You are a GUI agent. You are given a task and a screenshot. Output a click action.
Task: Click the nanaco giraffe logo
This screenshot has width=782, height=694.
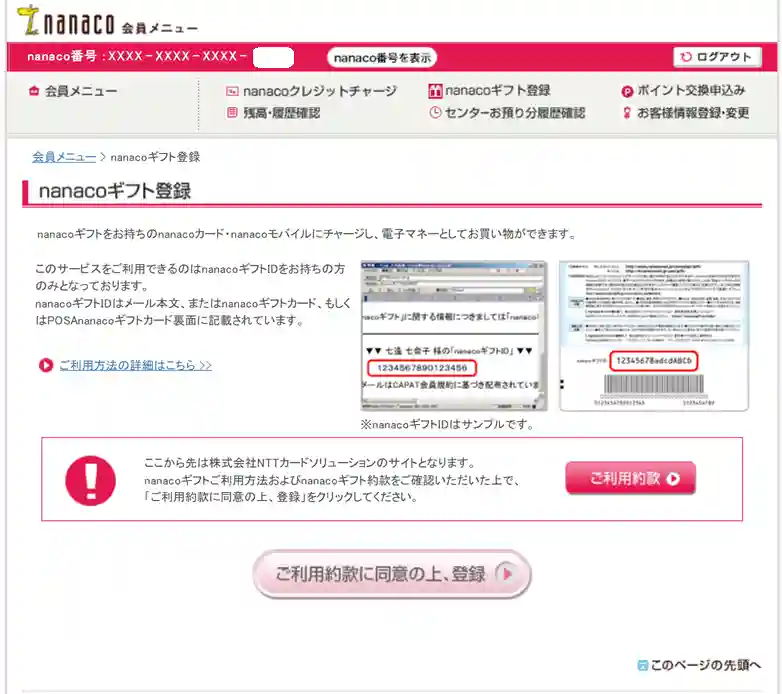click(28, 20)
